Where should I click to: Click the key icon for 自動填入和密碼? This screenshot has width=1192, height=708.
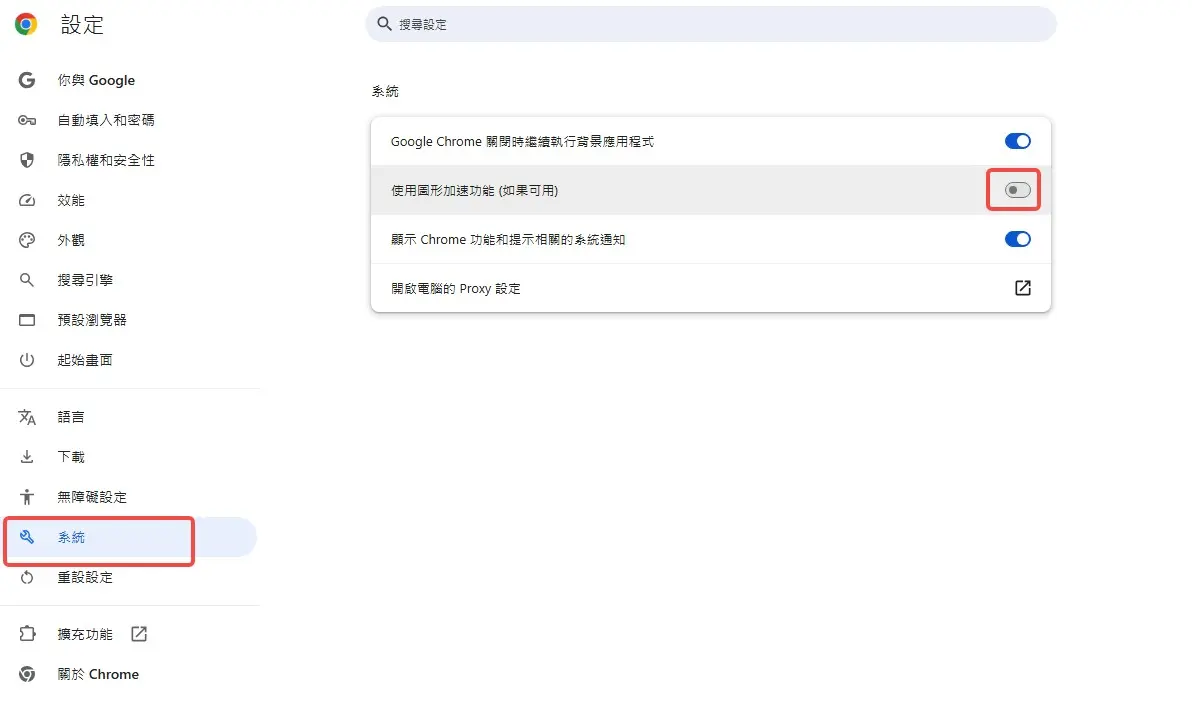27,120
